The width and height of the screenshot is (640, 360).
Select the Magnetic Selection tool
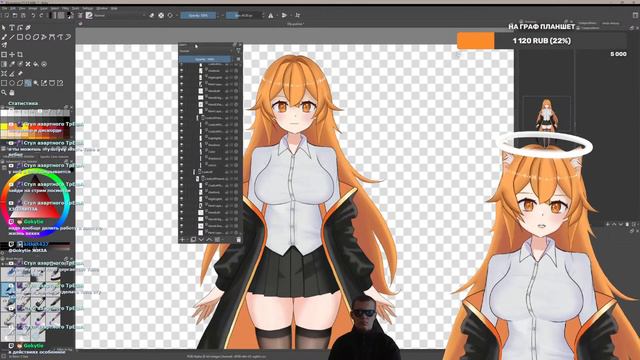pos(60,83)
